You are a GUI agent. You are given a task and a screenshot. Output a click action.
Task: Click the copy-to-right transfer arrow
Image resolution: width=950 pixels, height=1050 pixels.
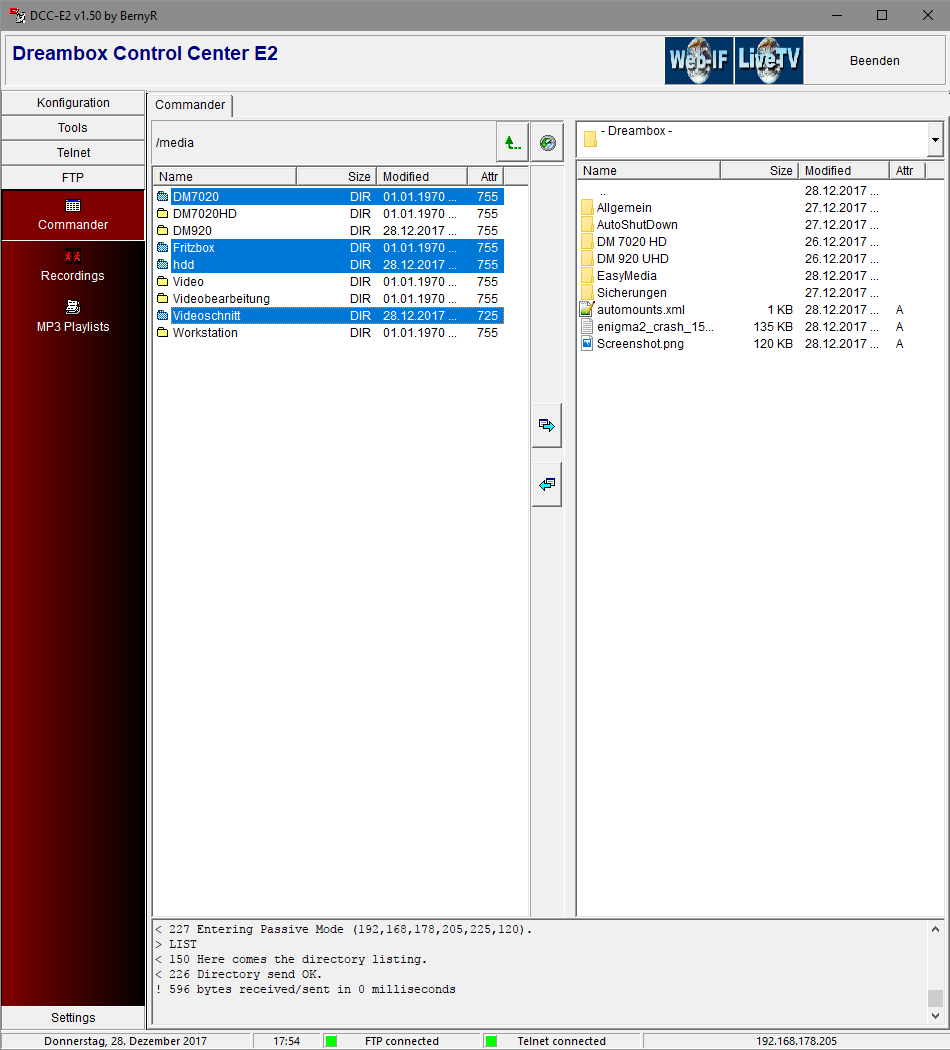click(x=547, y=425)
